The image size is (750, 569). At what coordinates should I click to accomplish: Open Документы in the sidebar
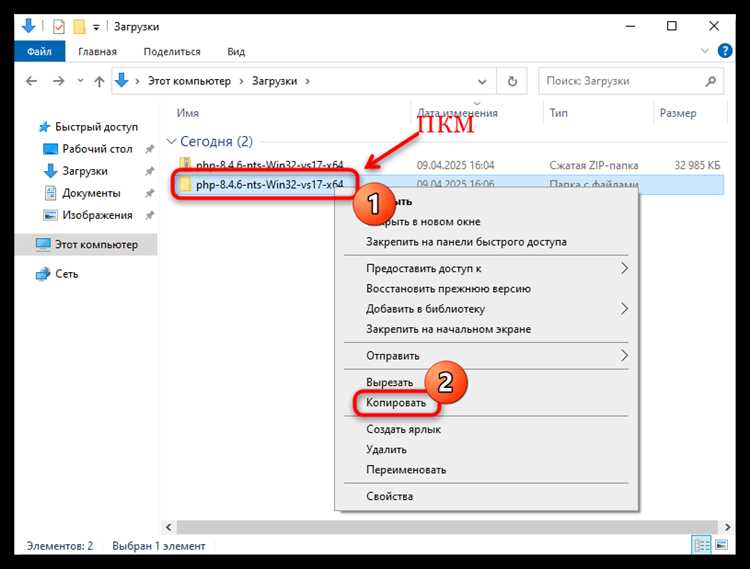pyautogui.click(x=91, y=193)
